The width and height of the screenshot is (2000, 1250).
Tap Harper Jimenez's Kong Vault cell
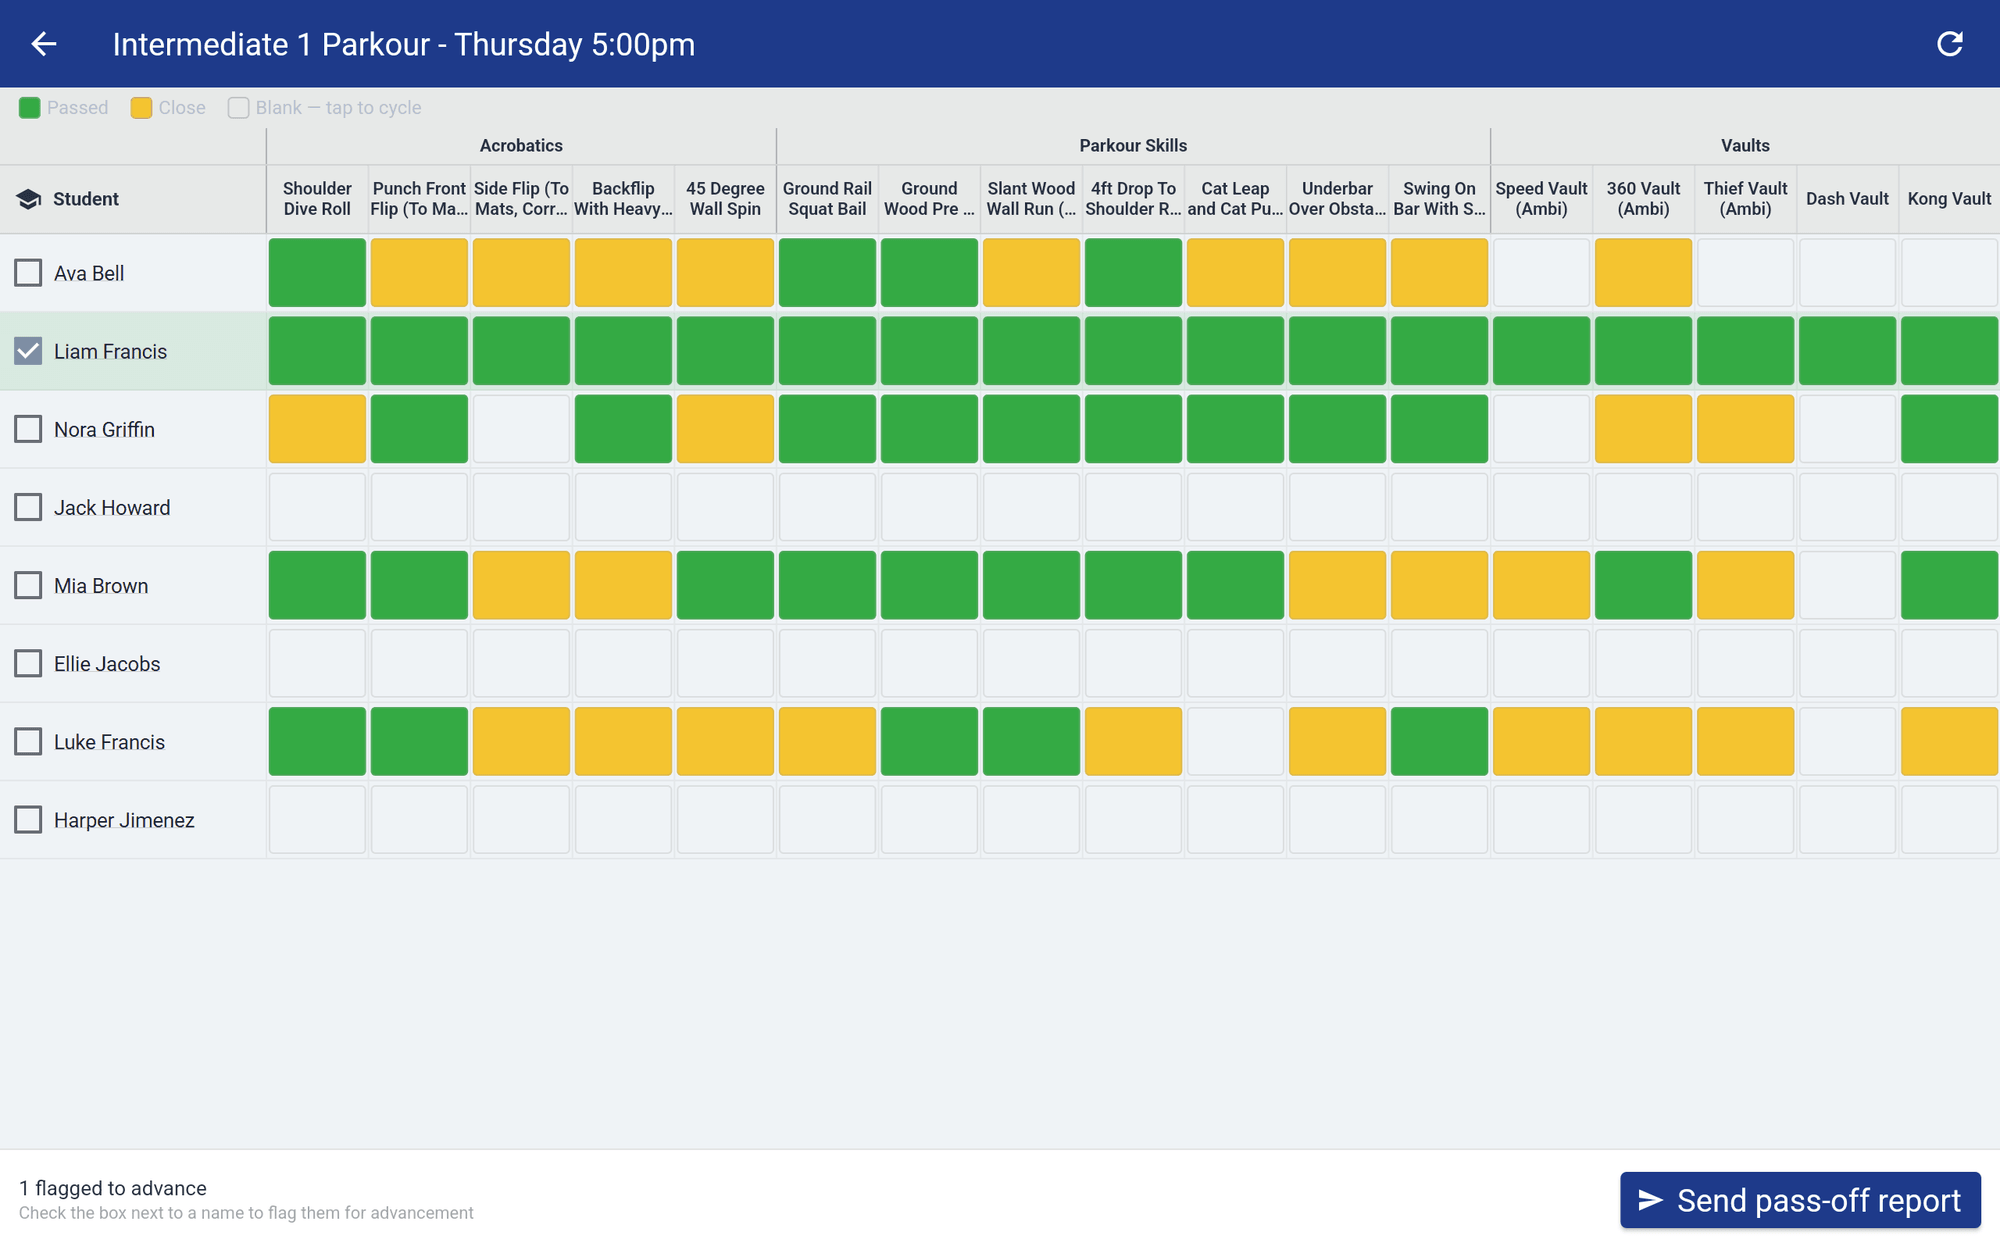tap(1949, 819)
